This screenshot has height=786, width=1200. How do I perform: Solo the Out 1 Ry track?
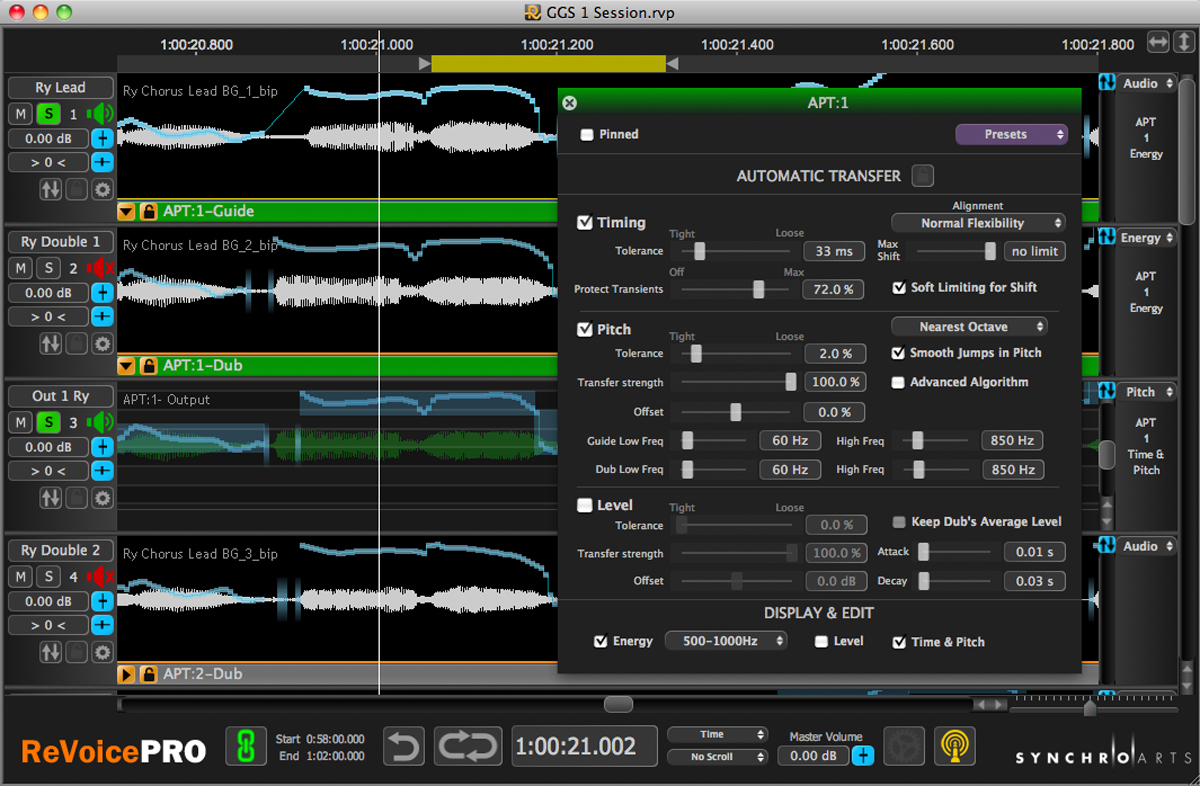point(47,422)
